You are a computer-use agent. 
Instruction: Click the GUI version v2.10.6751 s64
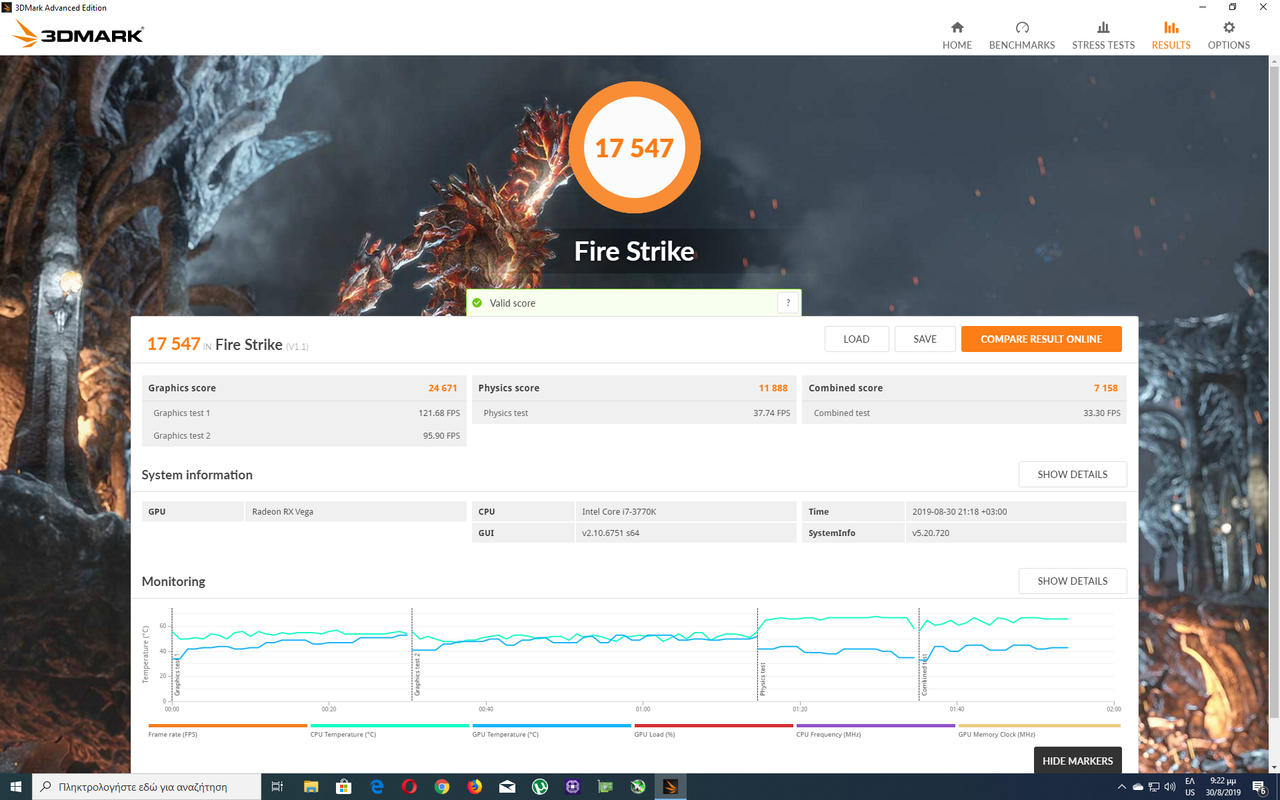tap(611, 534)
